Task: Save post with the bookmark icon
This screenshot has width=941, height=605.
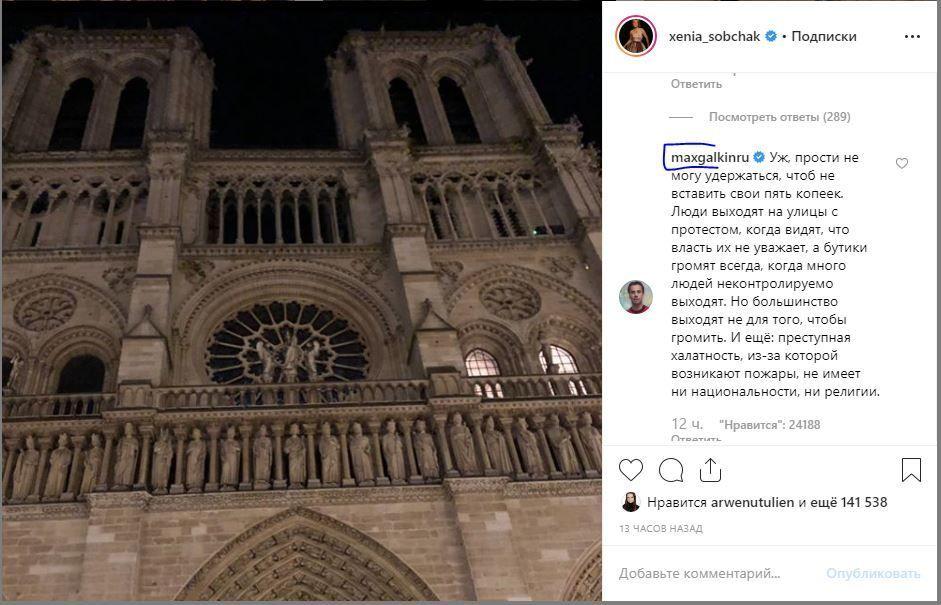Action: tap(911, 470)
